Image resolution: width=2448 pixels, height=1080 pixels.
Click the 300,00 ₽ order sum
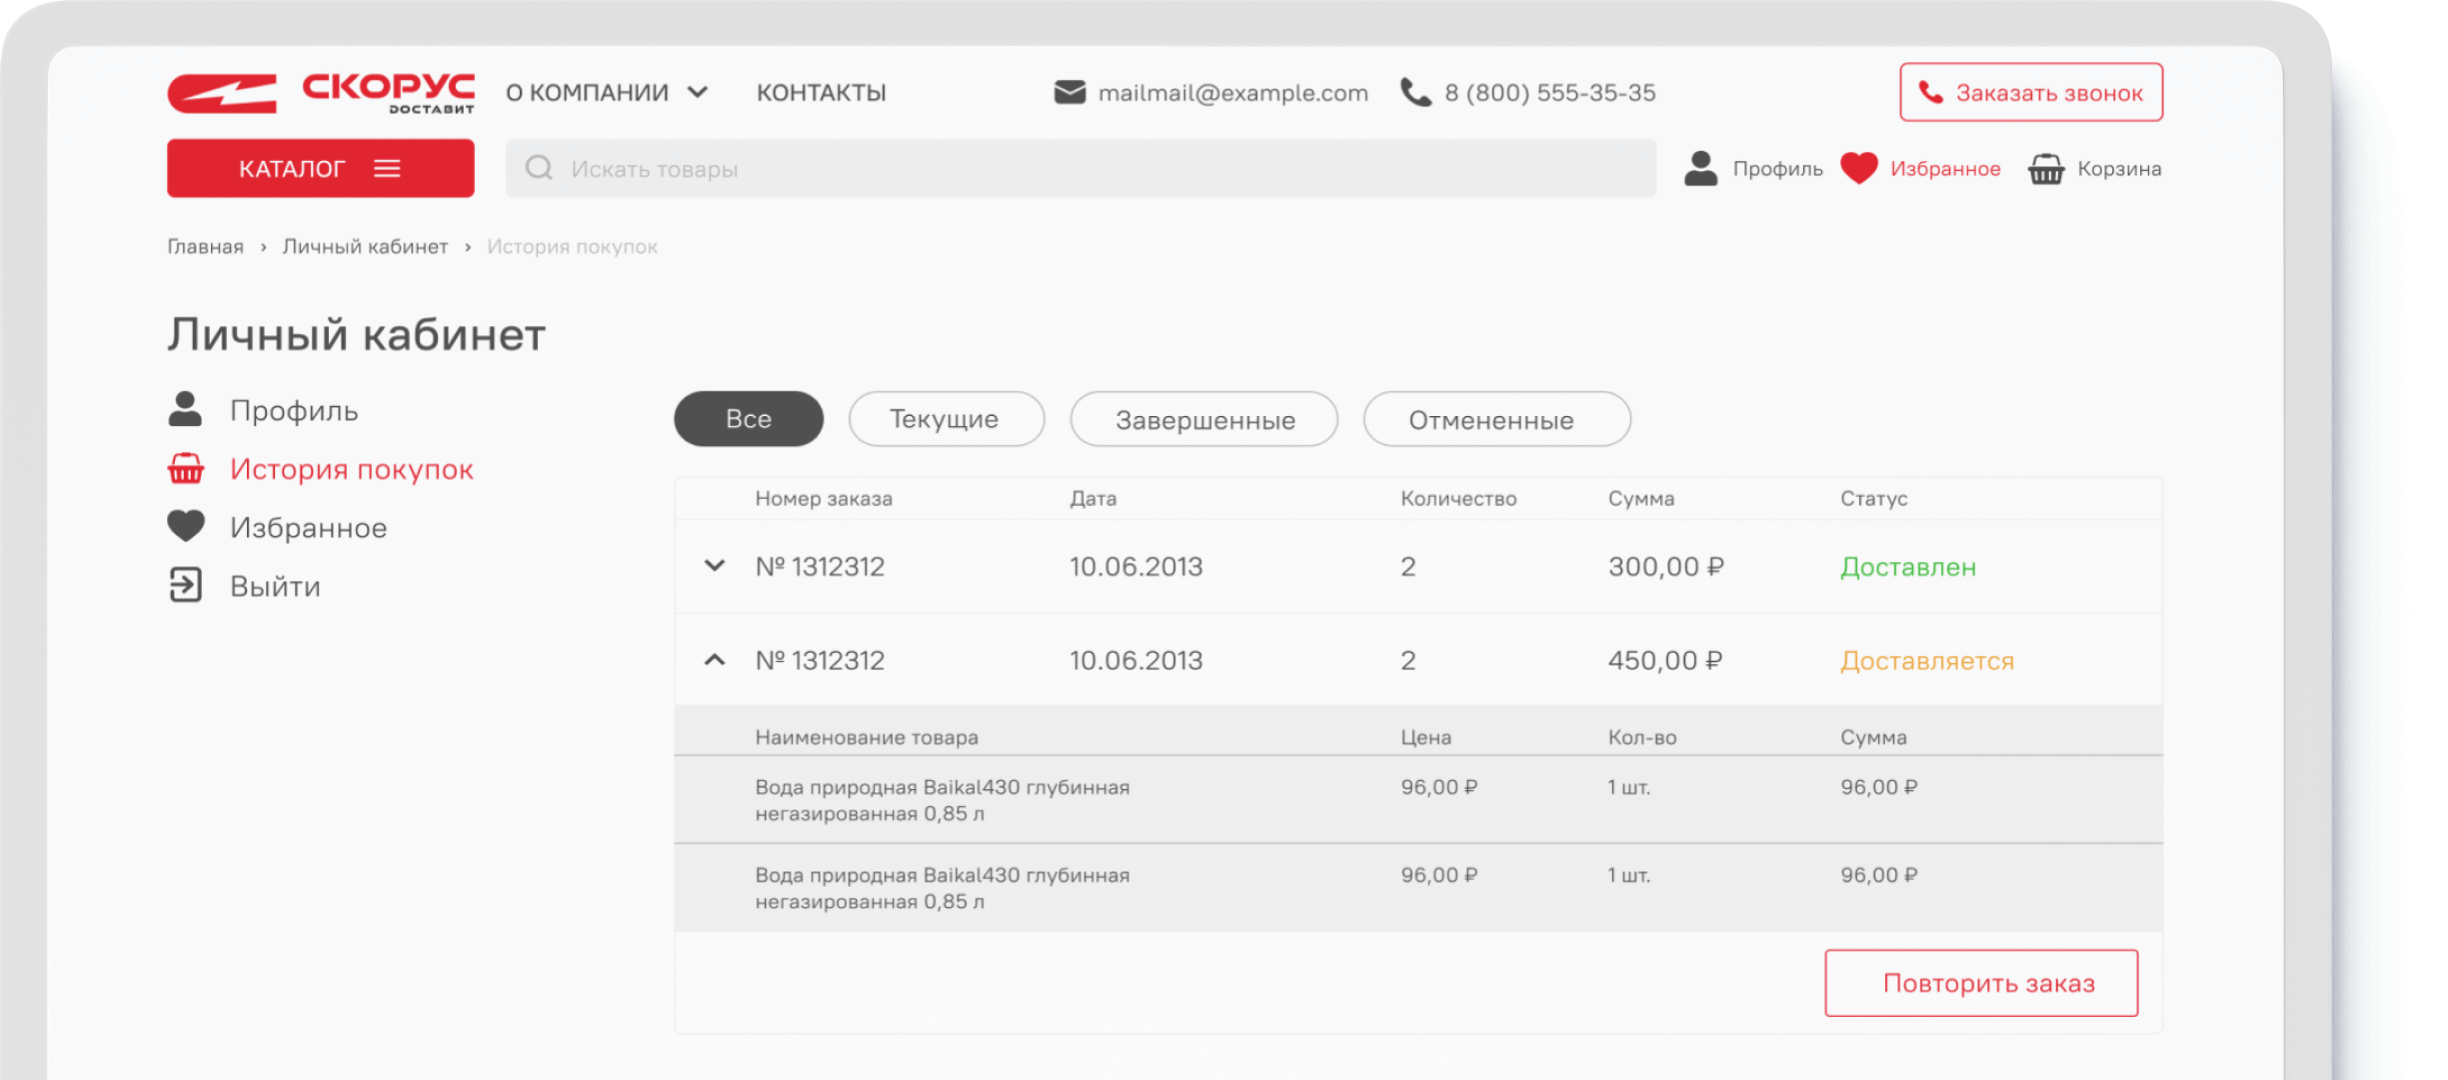tap(1666, 567)
